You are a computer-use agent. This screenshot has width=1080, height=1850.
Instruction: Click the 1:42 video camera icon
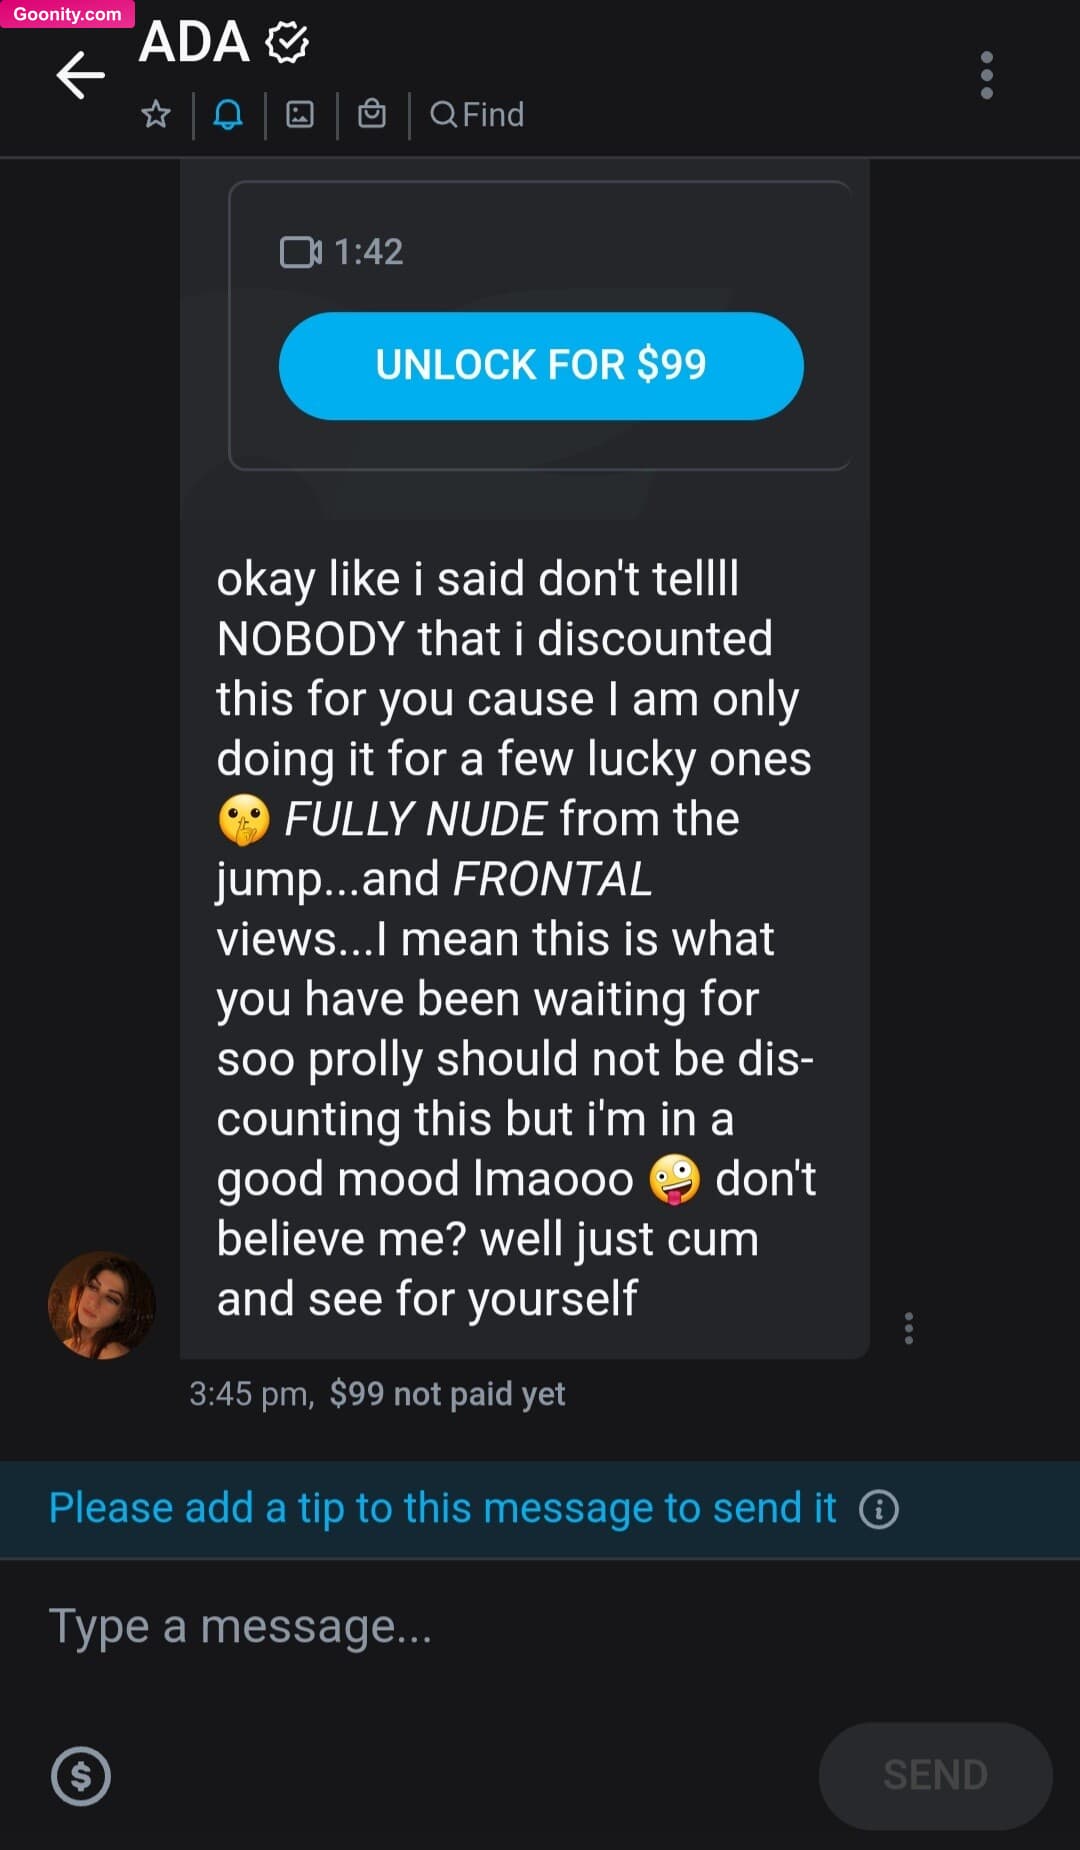[301, 252]
